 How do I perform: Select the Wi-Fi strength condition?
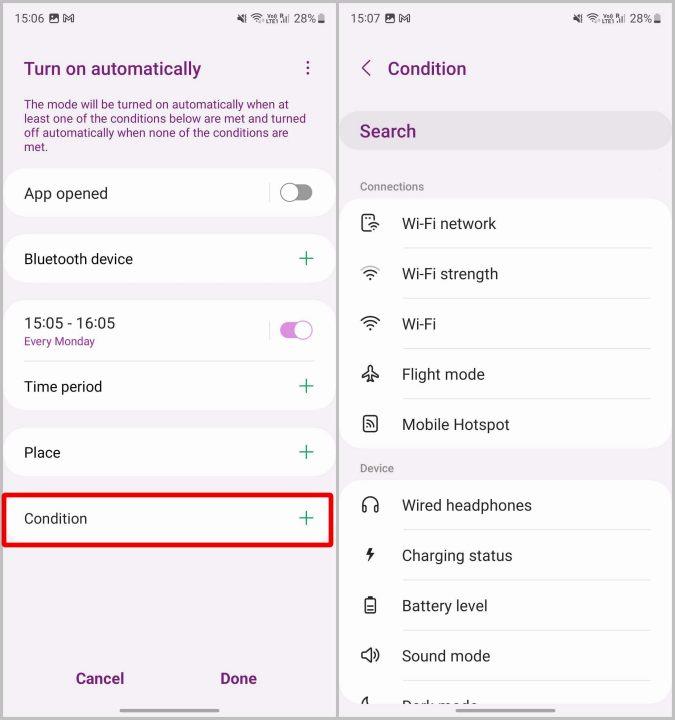(x=505, y=274)
